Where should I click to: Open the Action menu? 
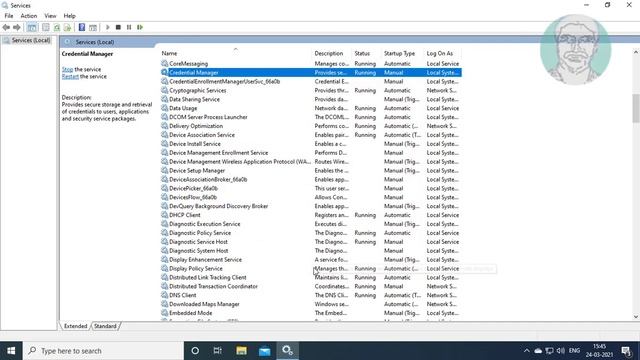29,16
